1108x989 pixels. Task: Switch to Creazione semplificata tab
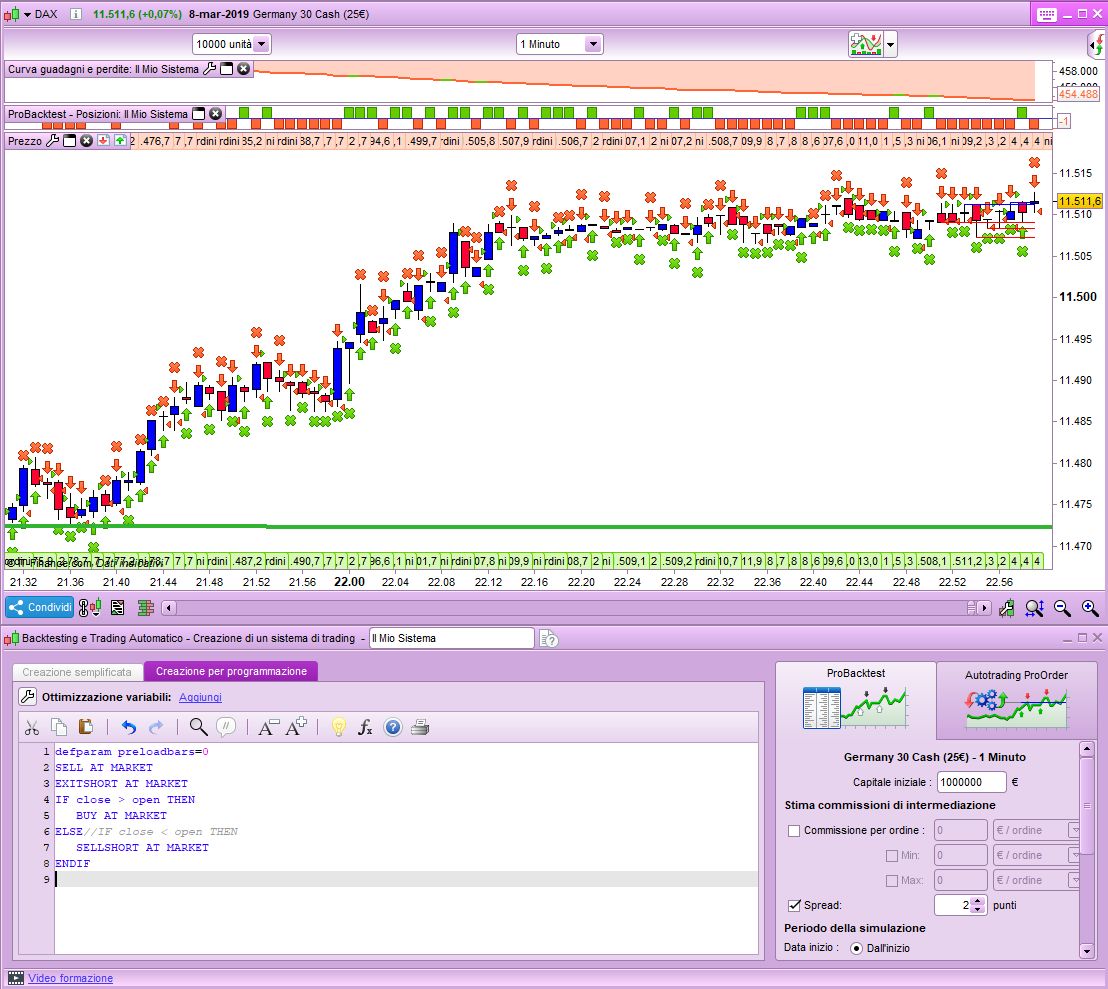pyautogui.click(x=77, y=671)
